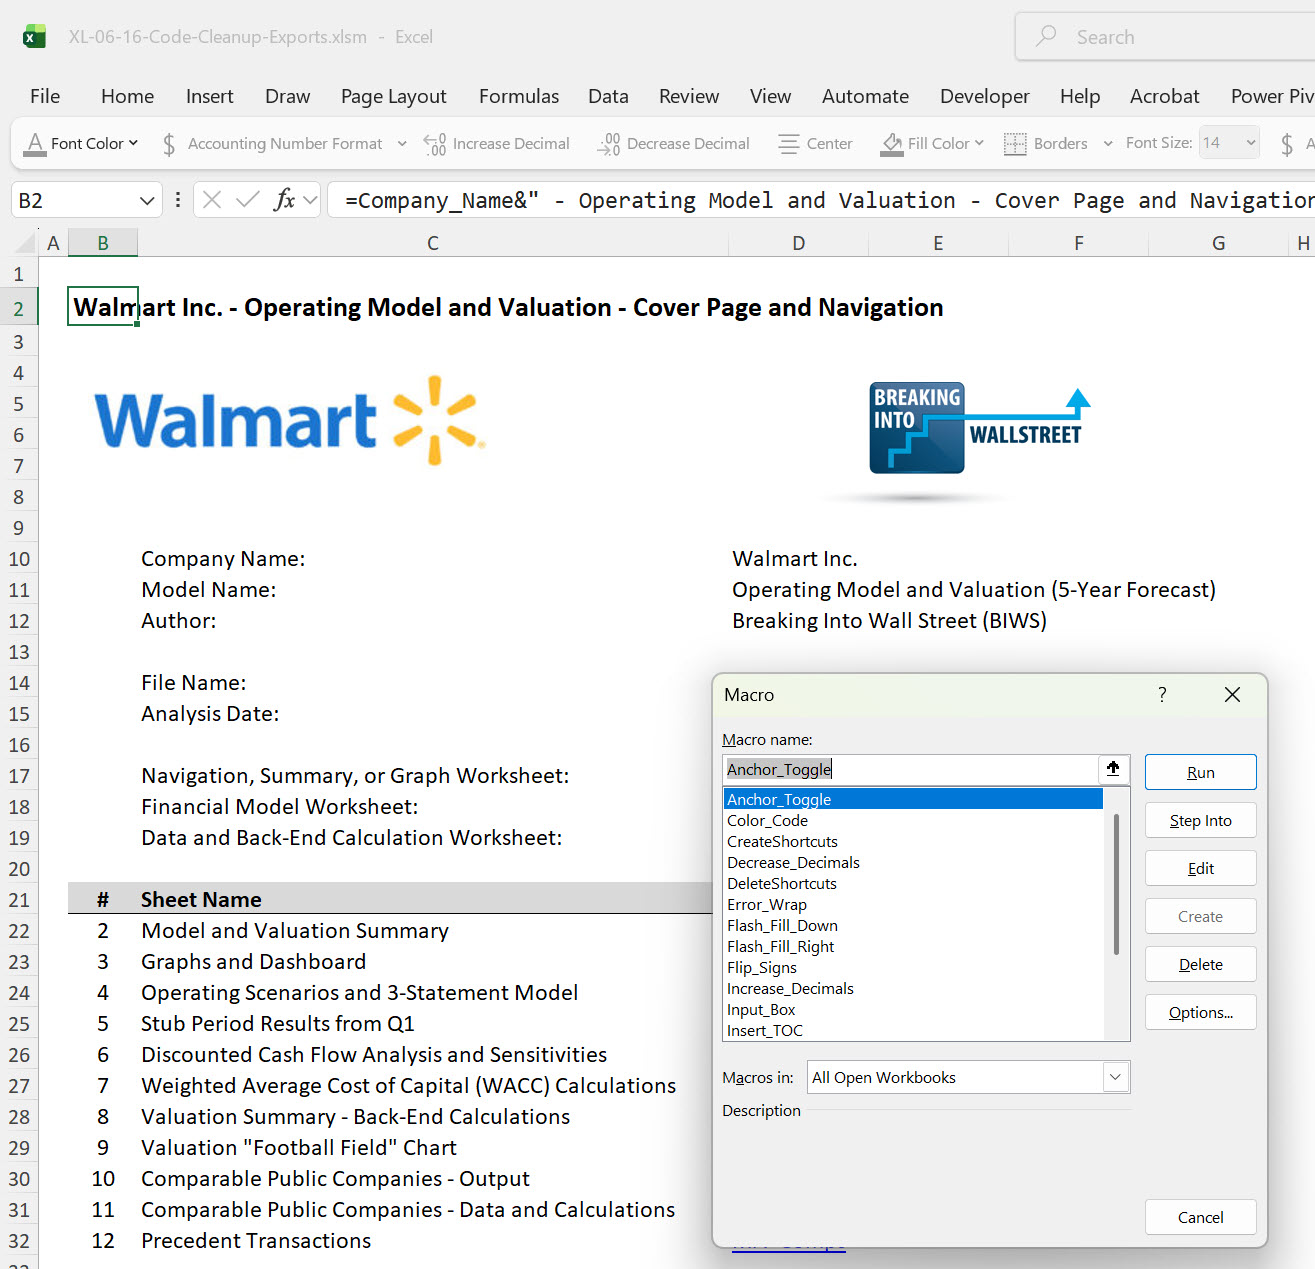Click the Macro dialog help question mark

tap(1162, 694)
